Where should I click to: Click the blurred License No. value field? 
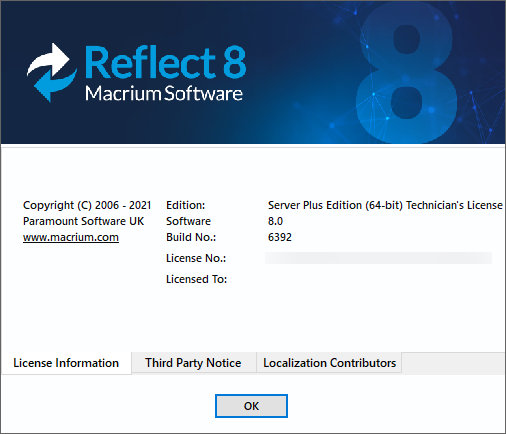(378, 258)
